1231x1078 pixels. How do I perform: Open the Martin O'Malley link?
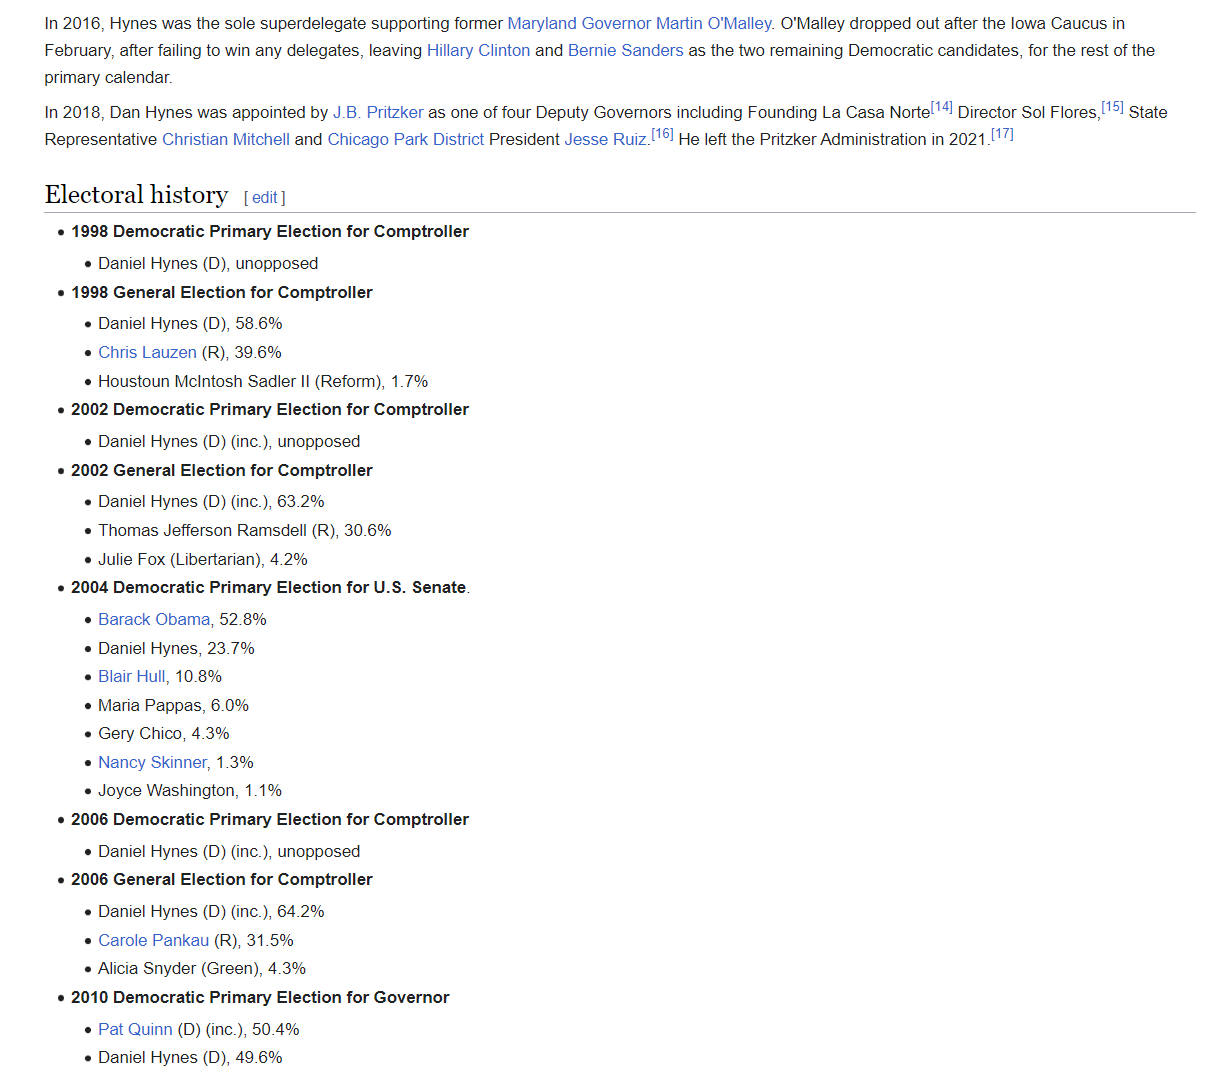coord(714,23)
